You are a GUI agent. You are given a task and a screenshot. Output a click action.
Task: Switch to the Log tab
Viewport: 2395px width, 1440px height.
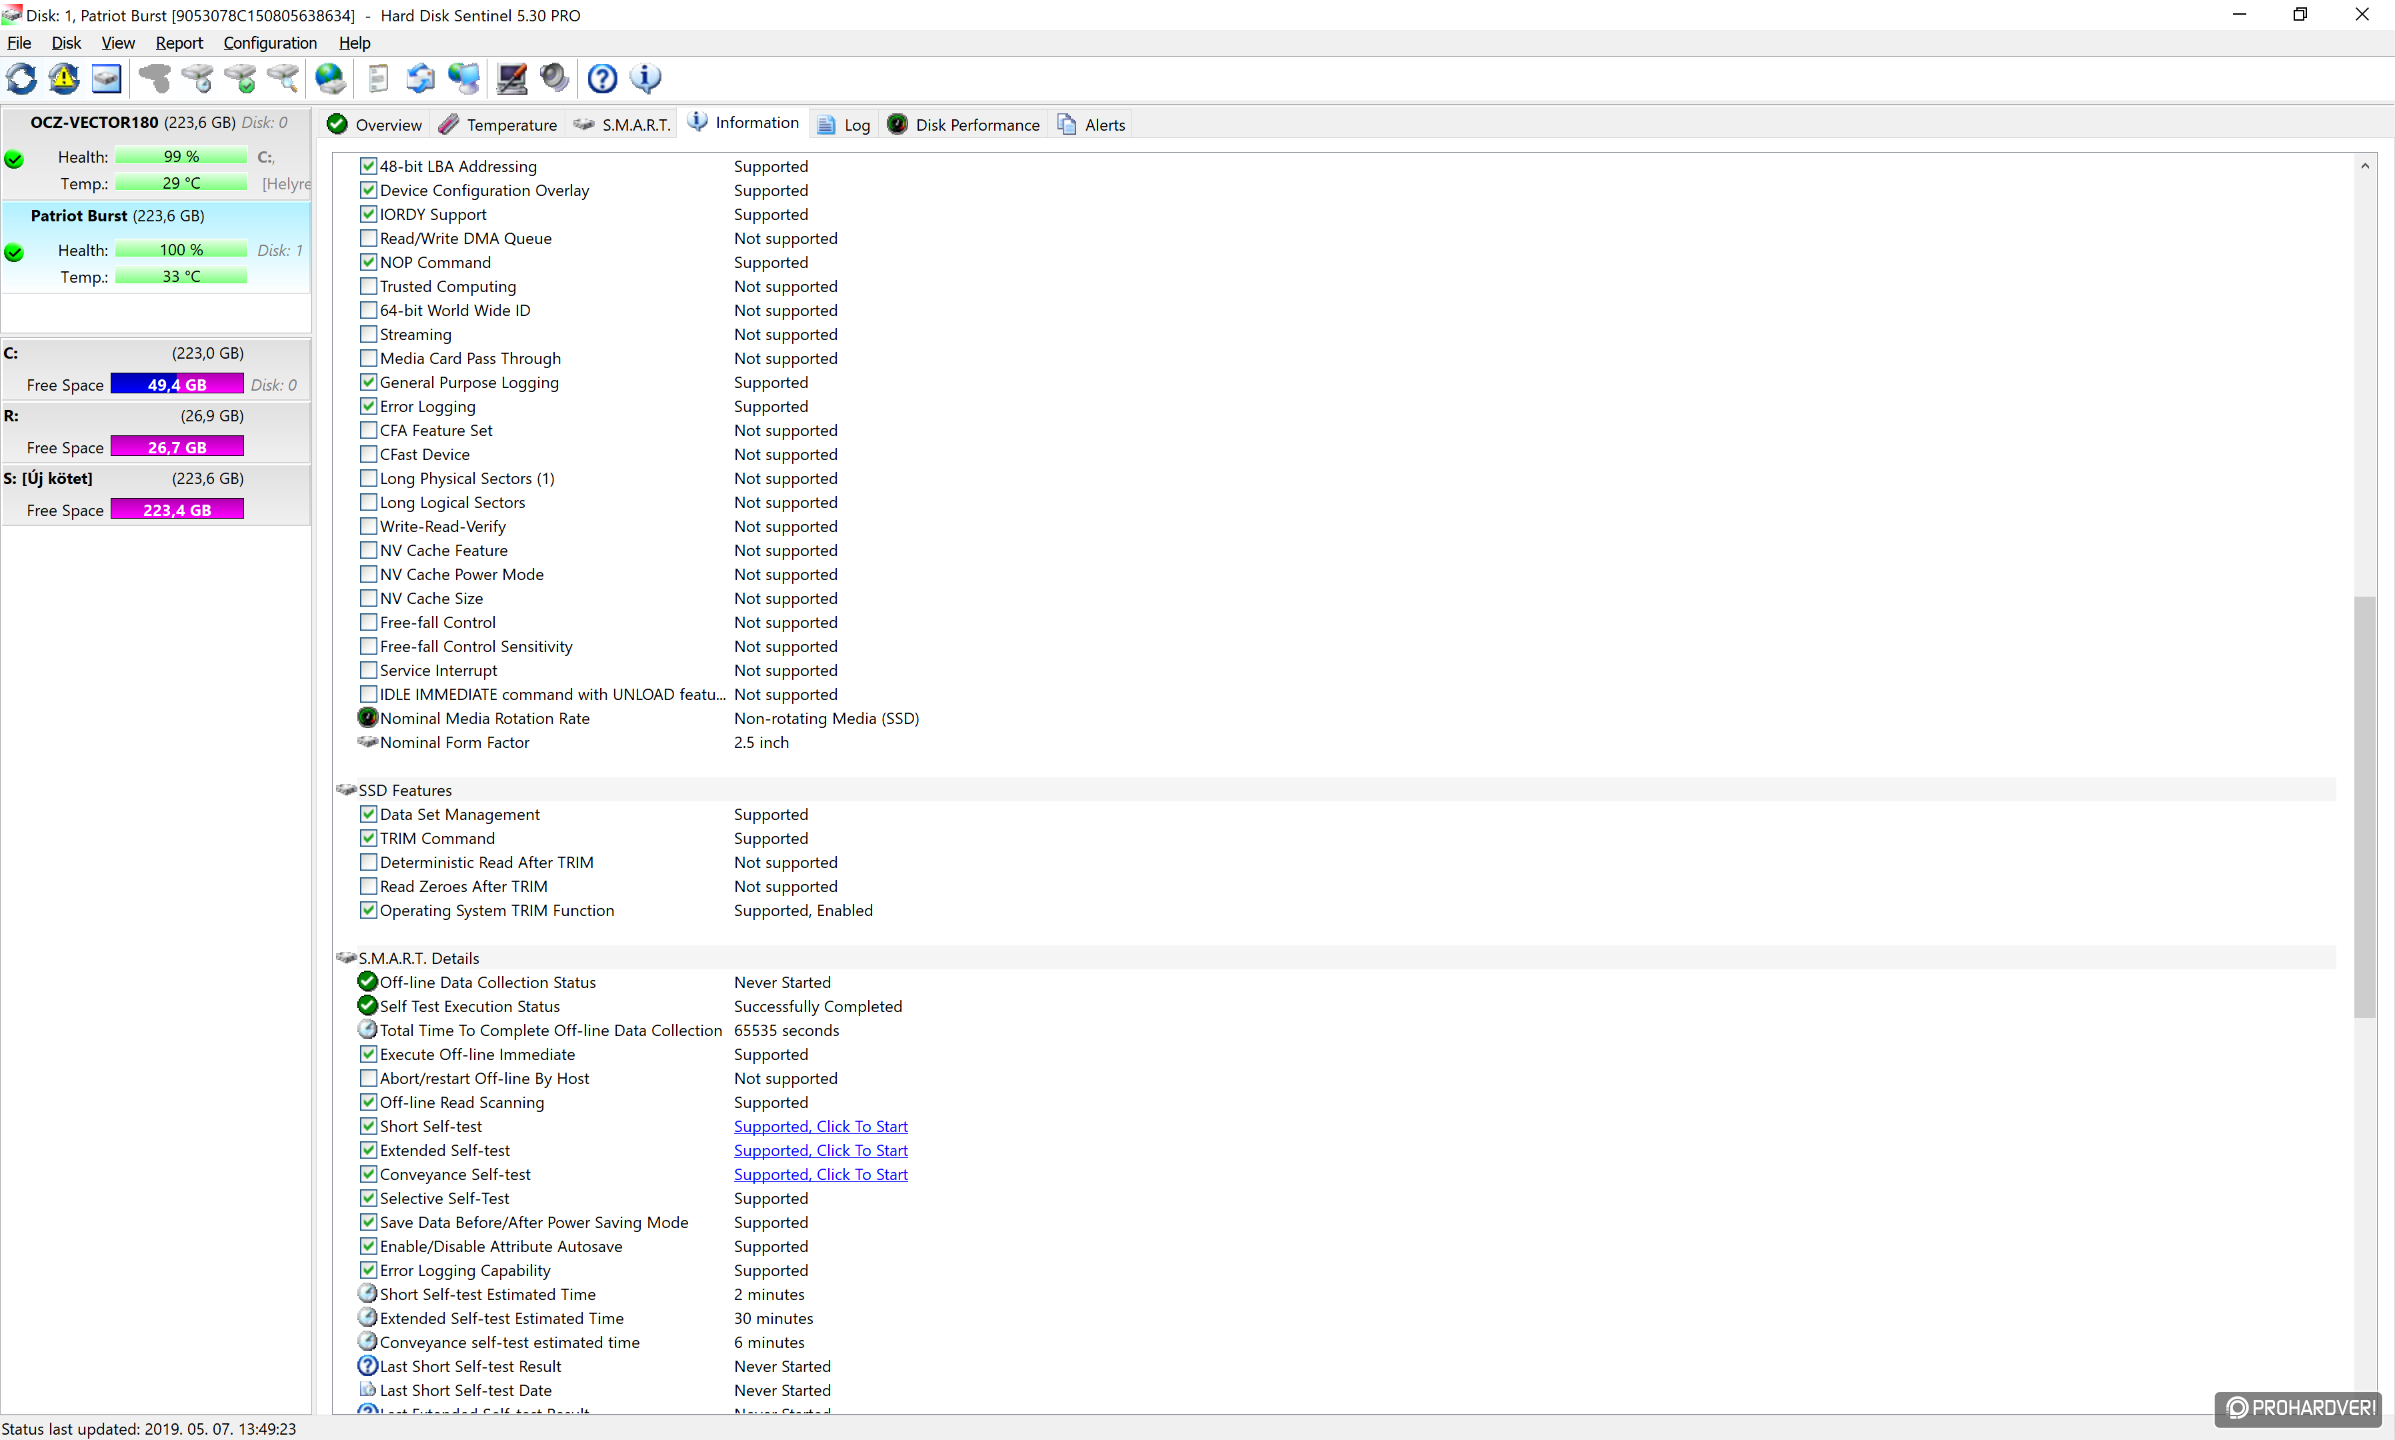coord(844,124)
